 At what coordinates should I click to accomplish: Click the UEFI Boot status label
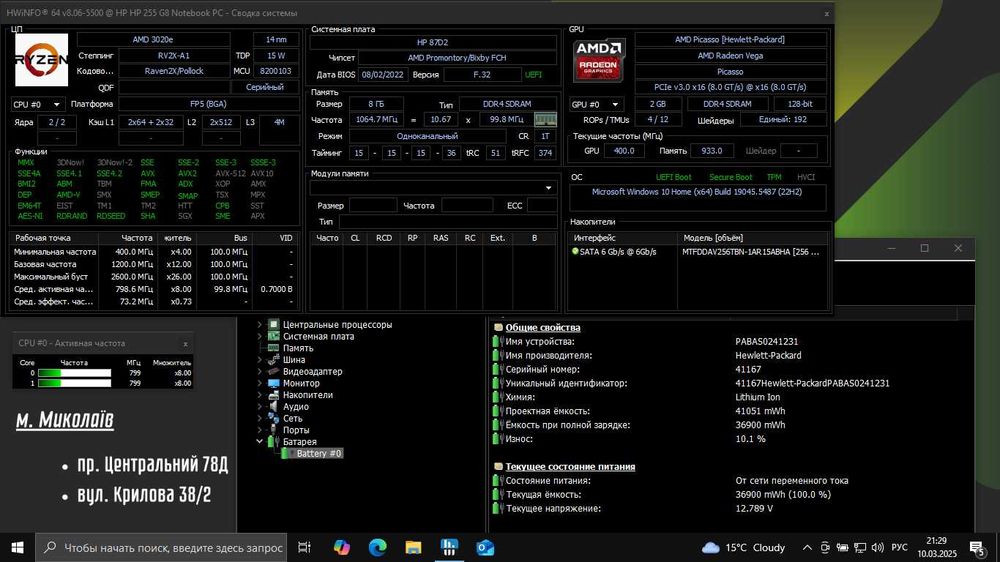(673, 177)
